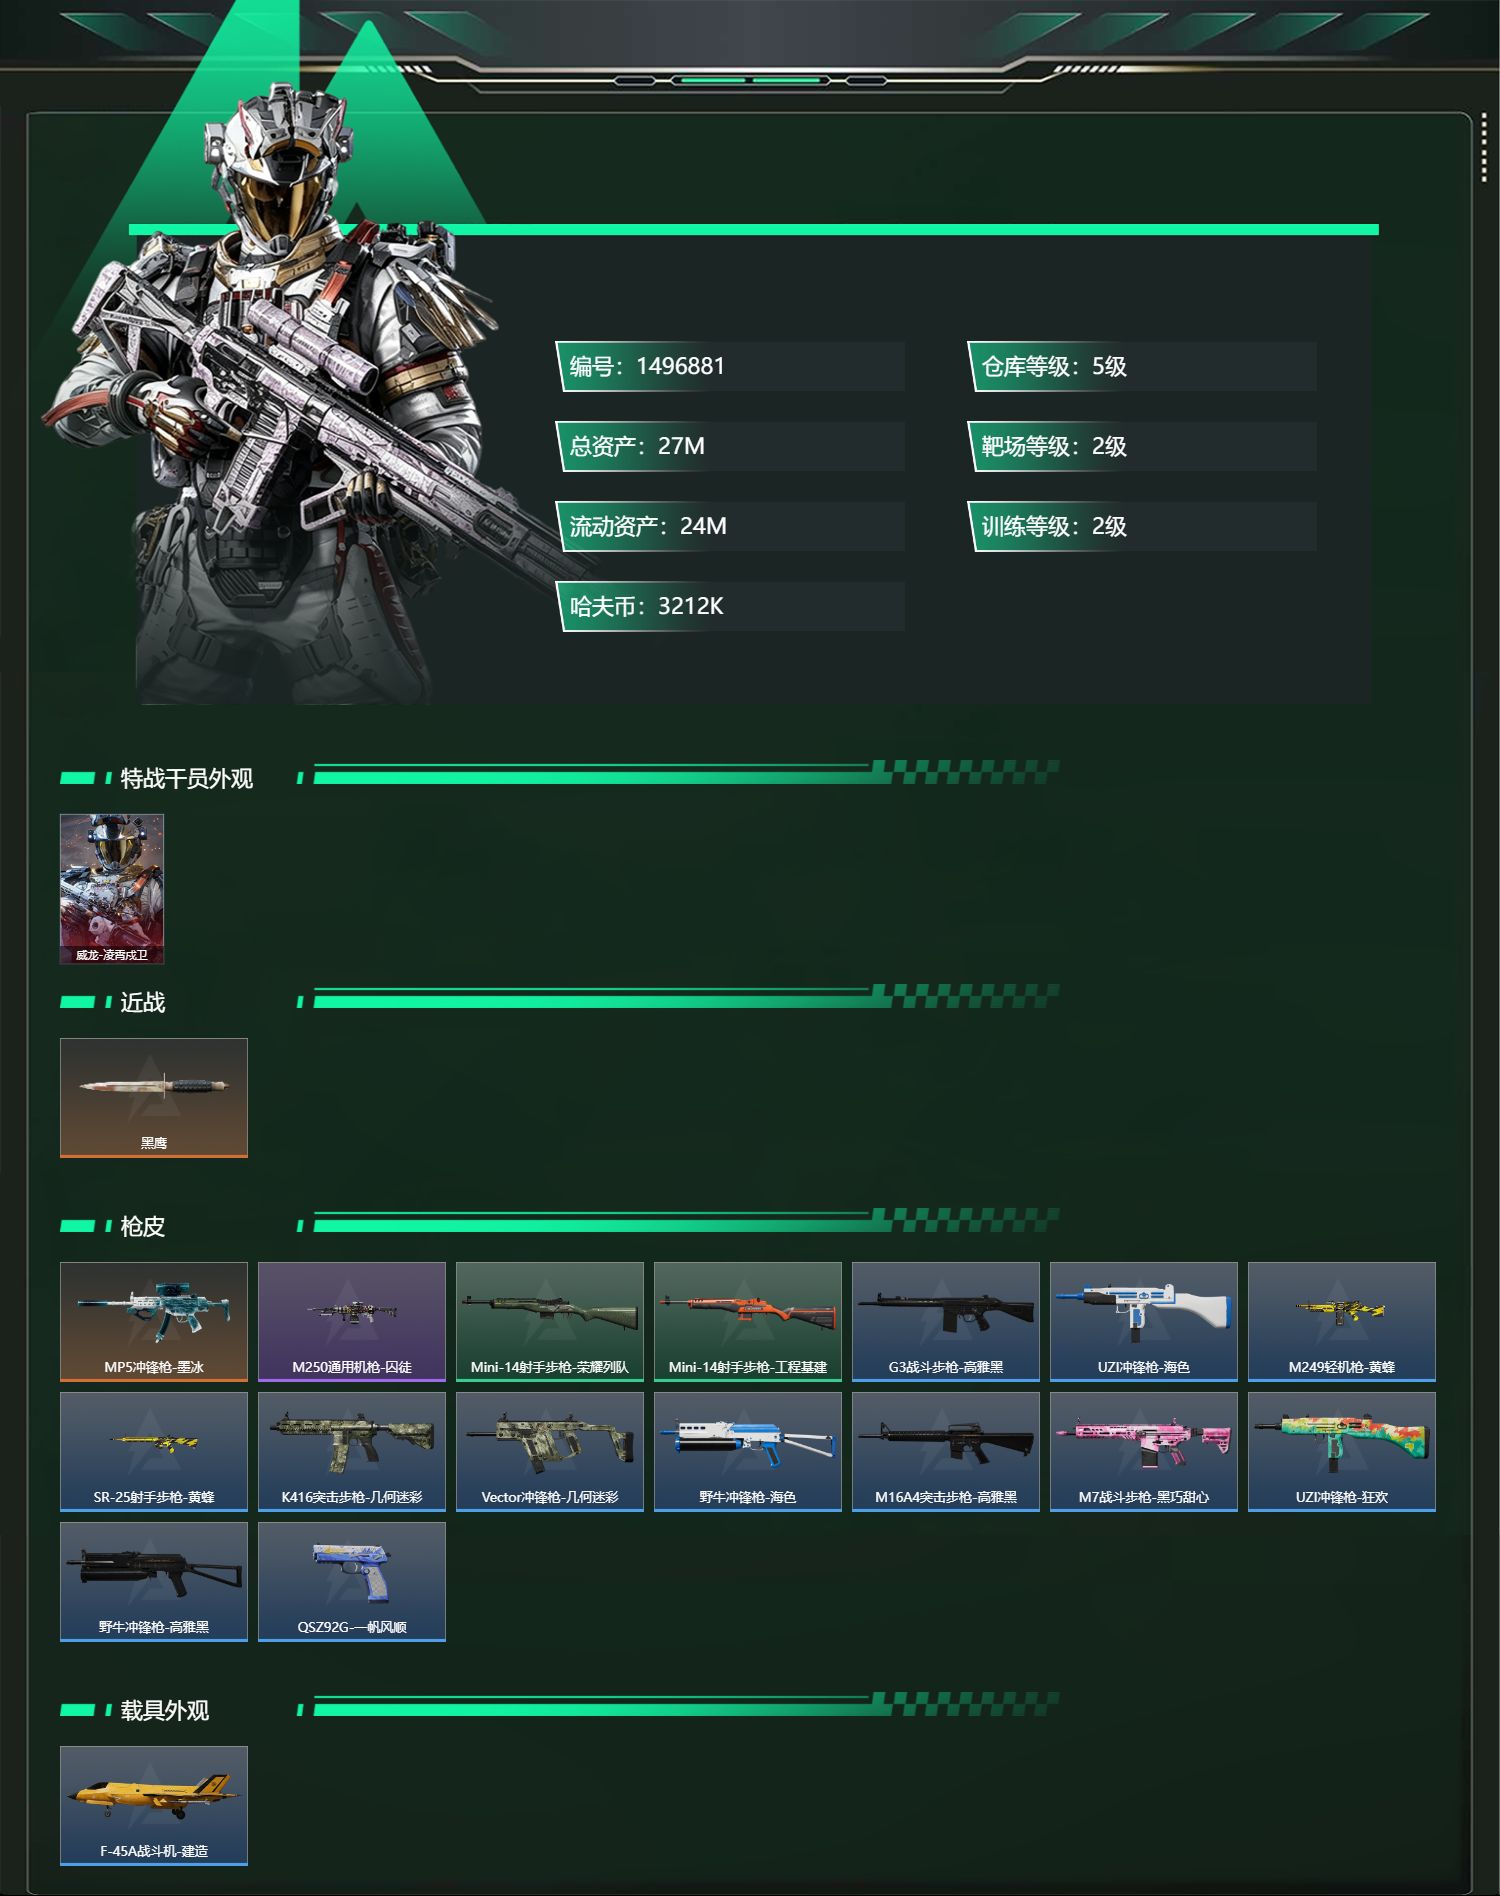Viewport: 1500px width, 1896px height.
Task: Click the 载具外观 section header
Action: click(165, 1710)
